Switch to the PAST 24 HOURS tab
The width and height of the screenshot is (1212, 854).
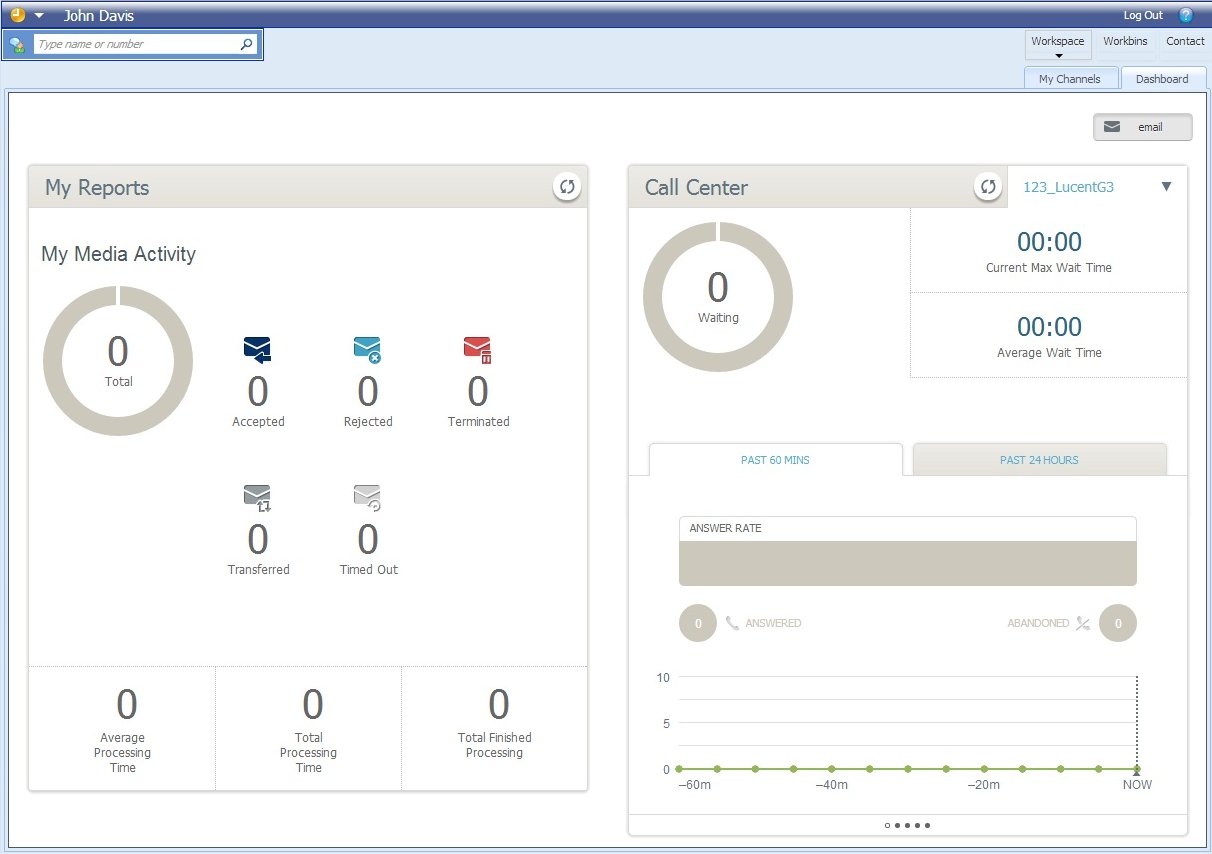click(x=1039, y=460)
